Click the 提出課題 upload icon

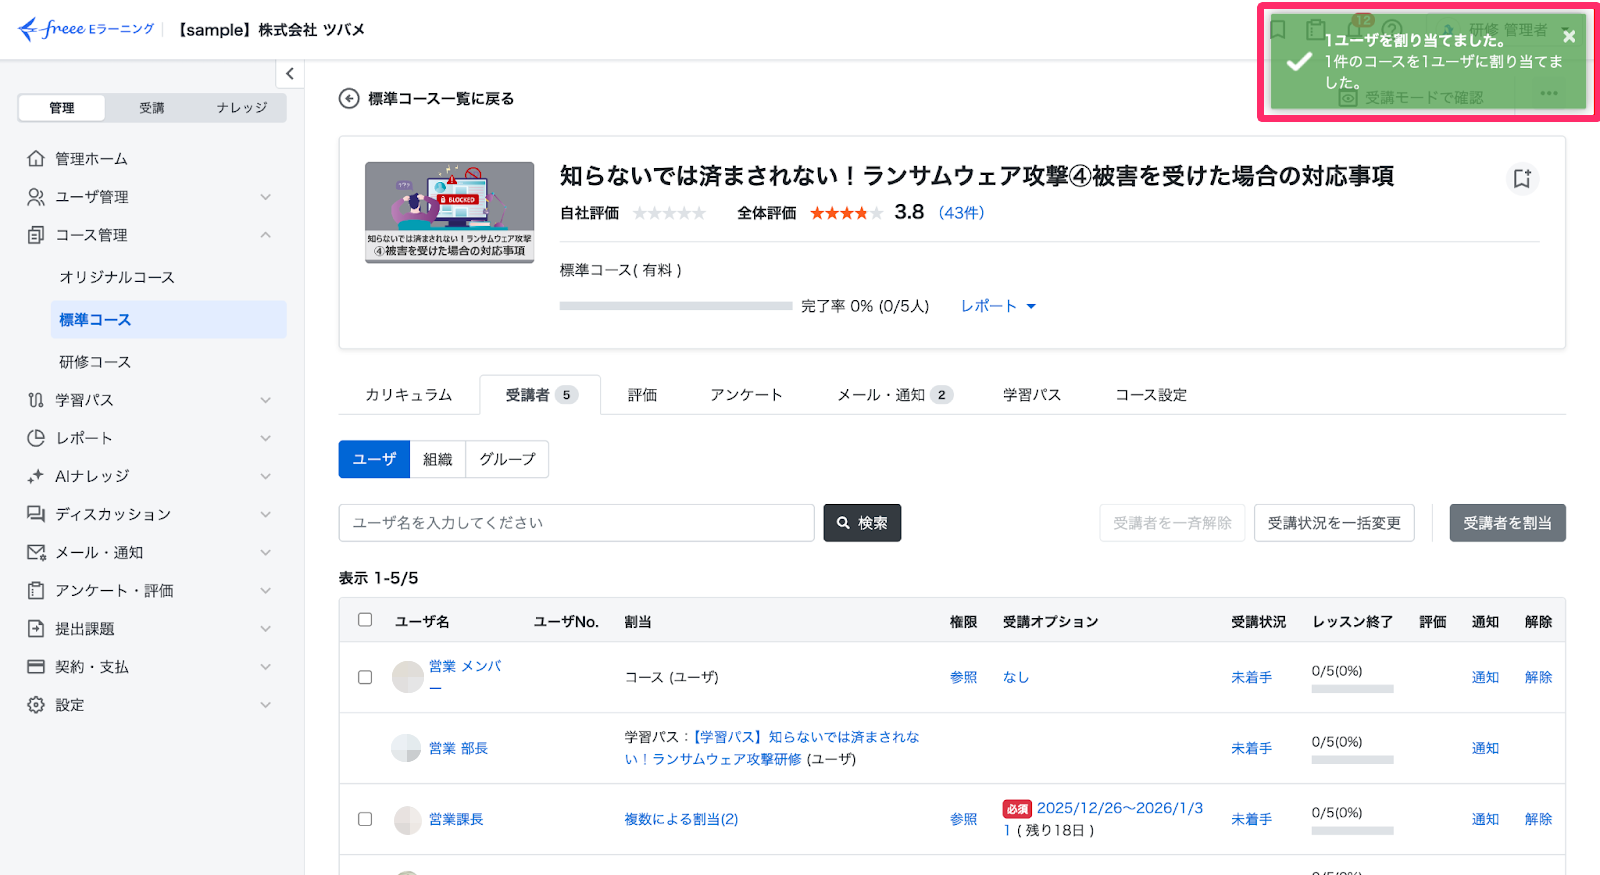click(36, 629)
